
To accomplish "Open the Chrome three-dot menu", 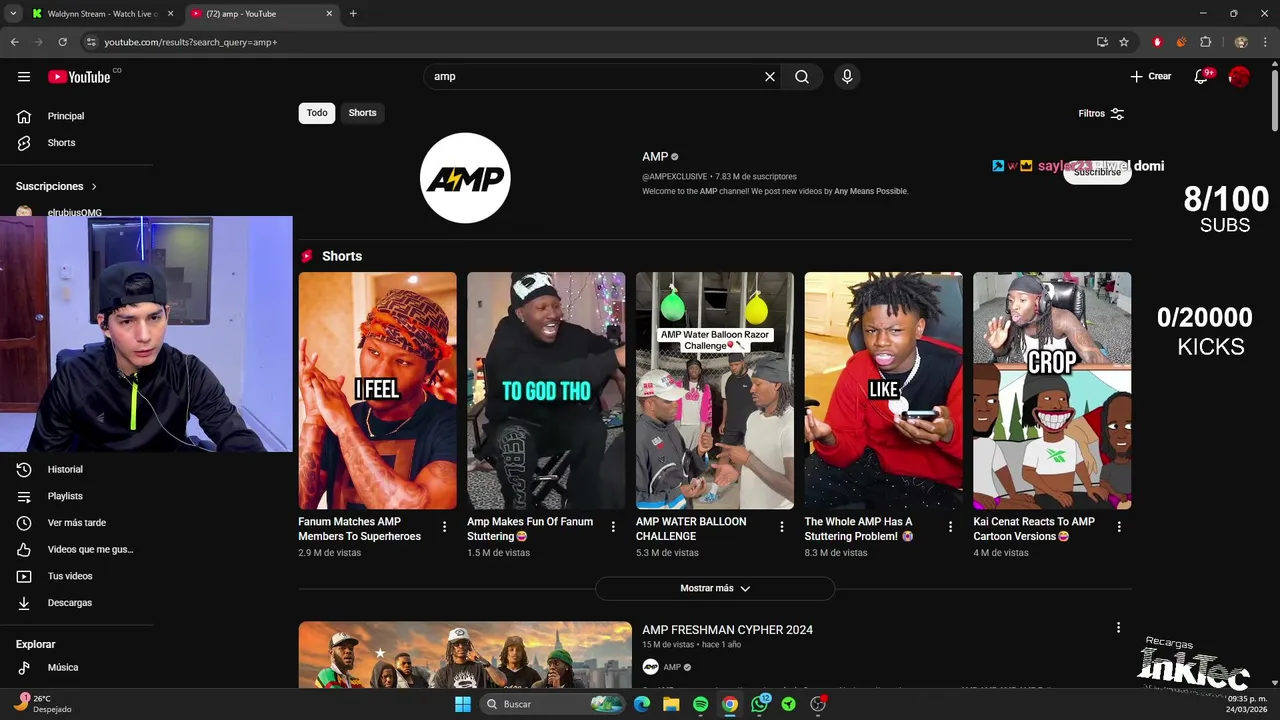I will point(1266,42).
